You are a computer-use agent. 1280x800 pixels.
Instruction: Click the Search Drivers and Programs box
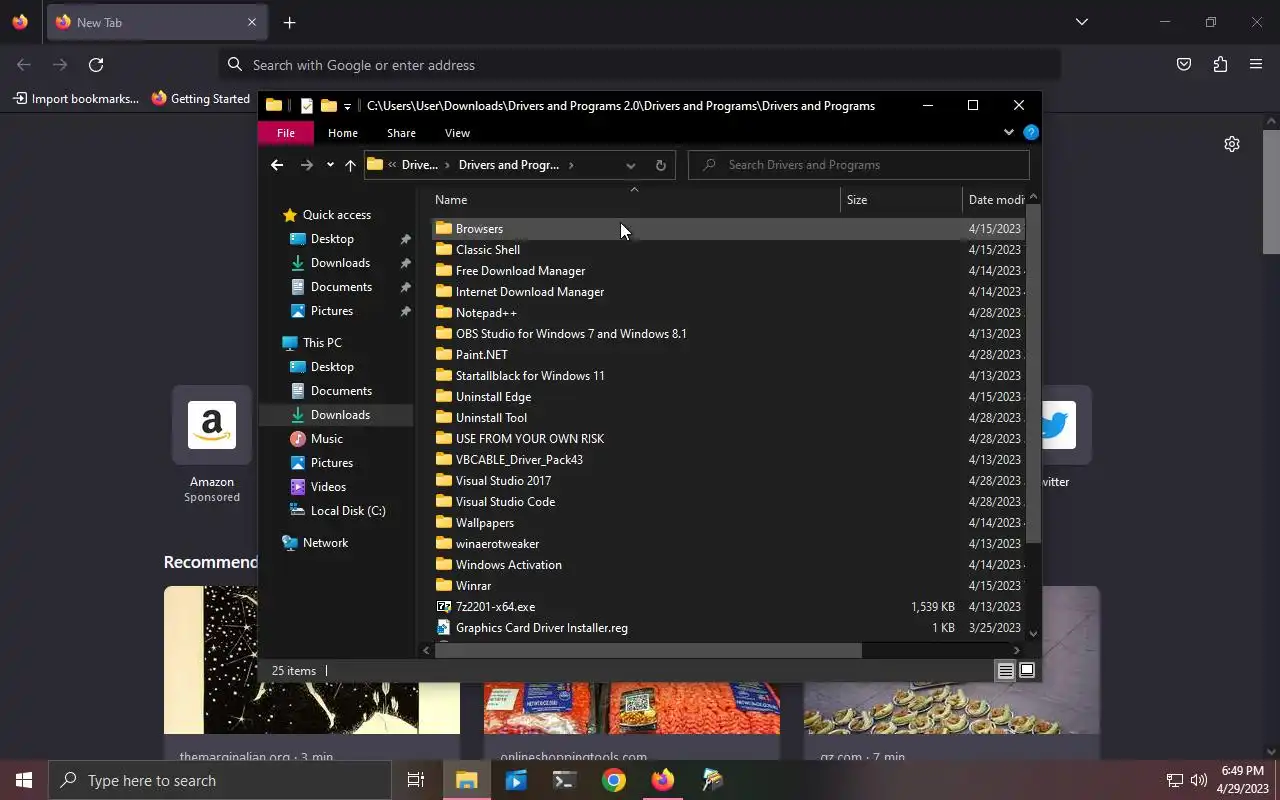coord(859,165)
